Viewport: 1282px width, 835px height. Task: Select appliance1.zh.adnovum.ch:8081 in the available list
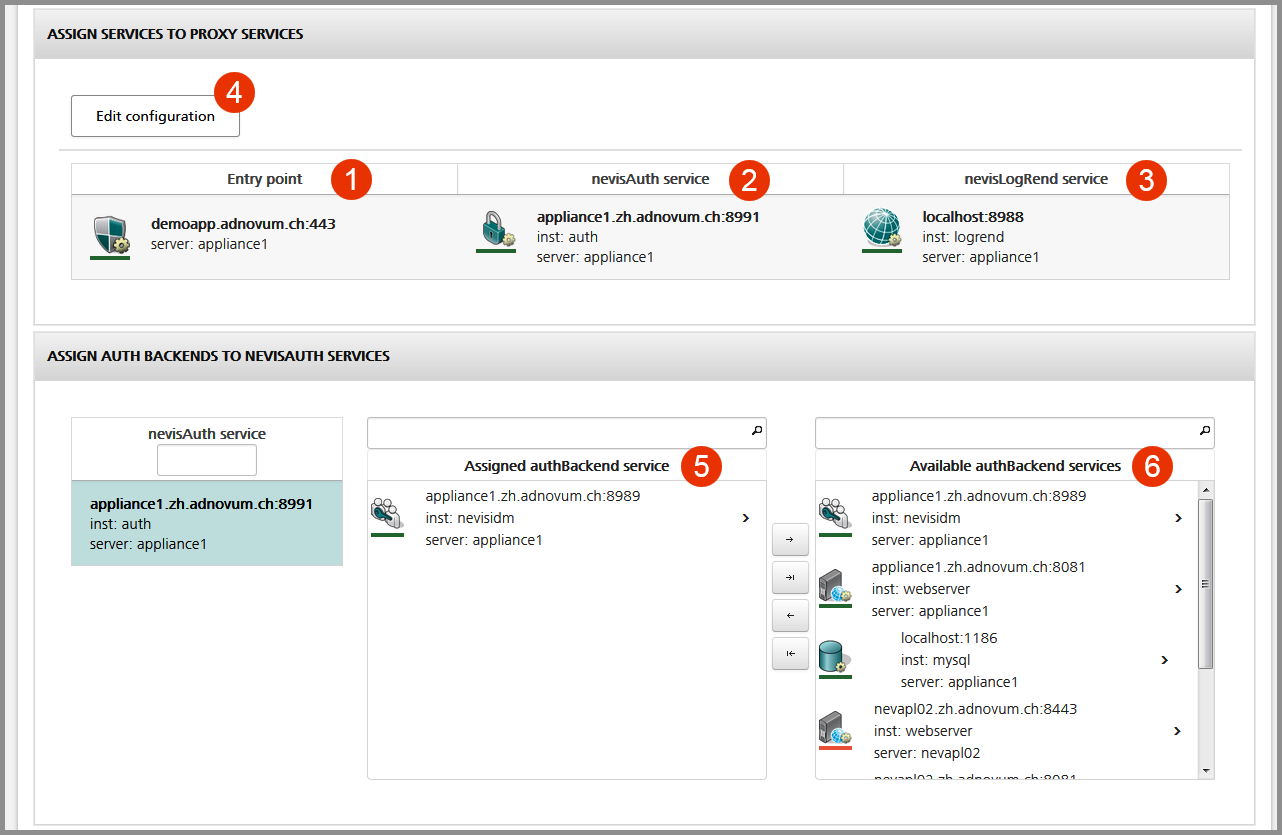tap(979, 567)
